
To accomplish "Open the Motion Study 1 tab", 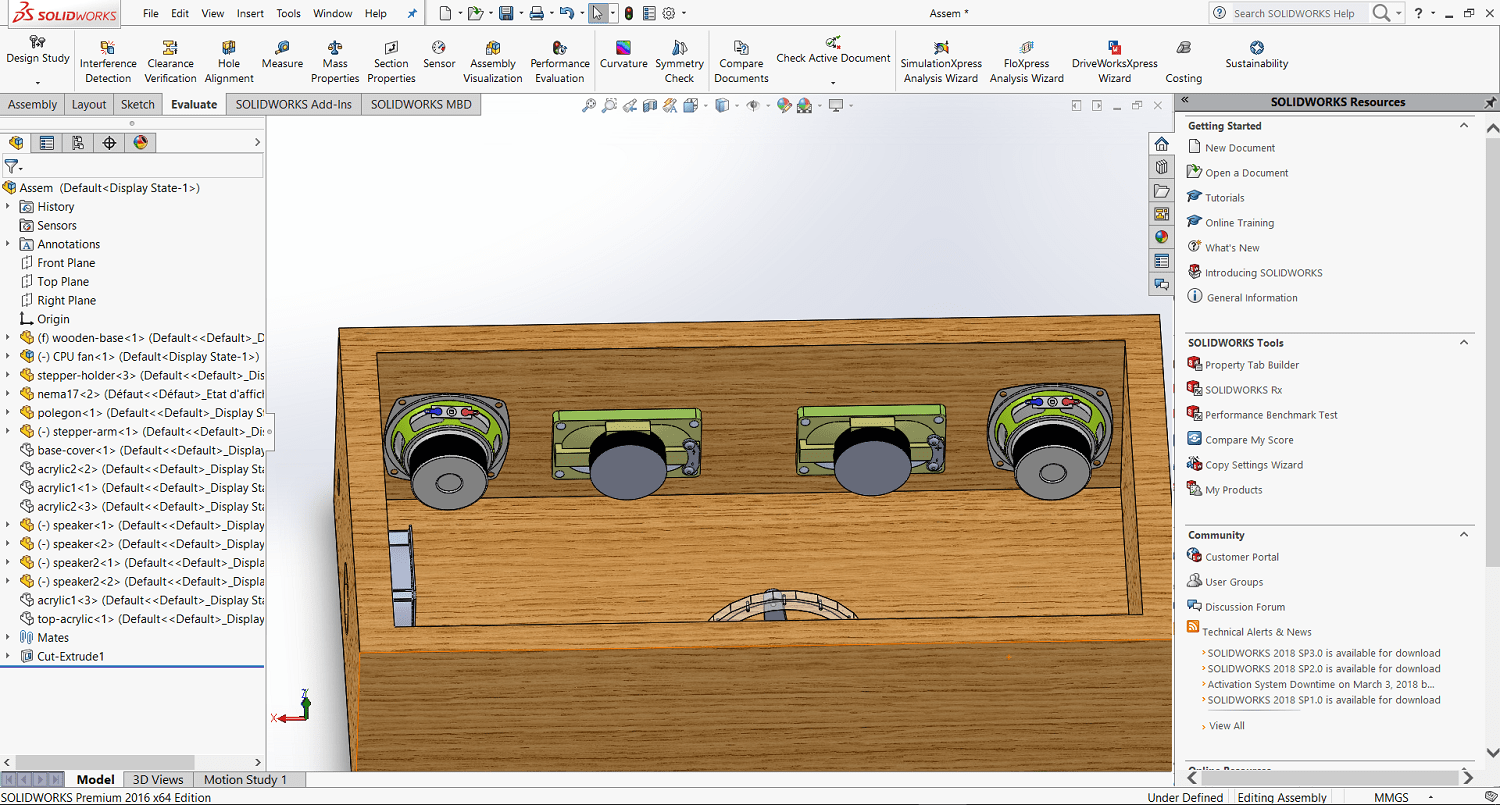I will (x=245, y=780).
